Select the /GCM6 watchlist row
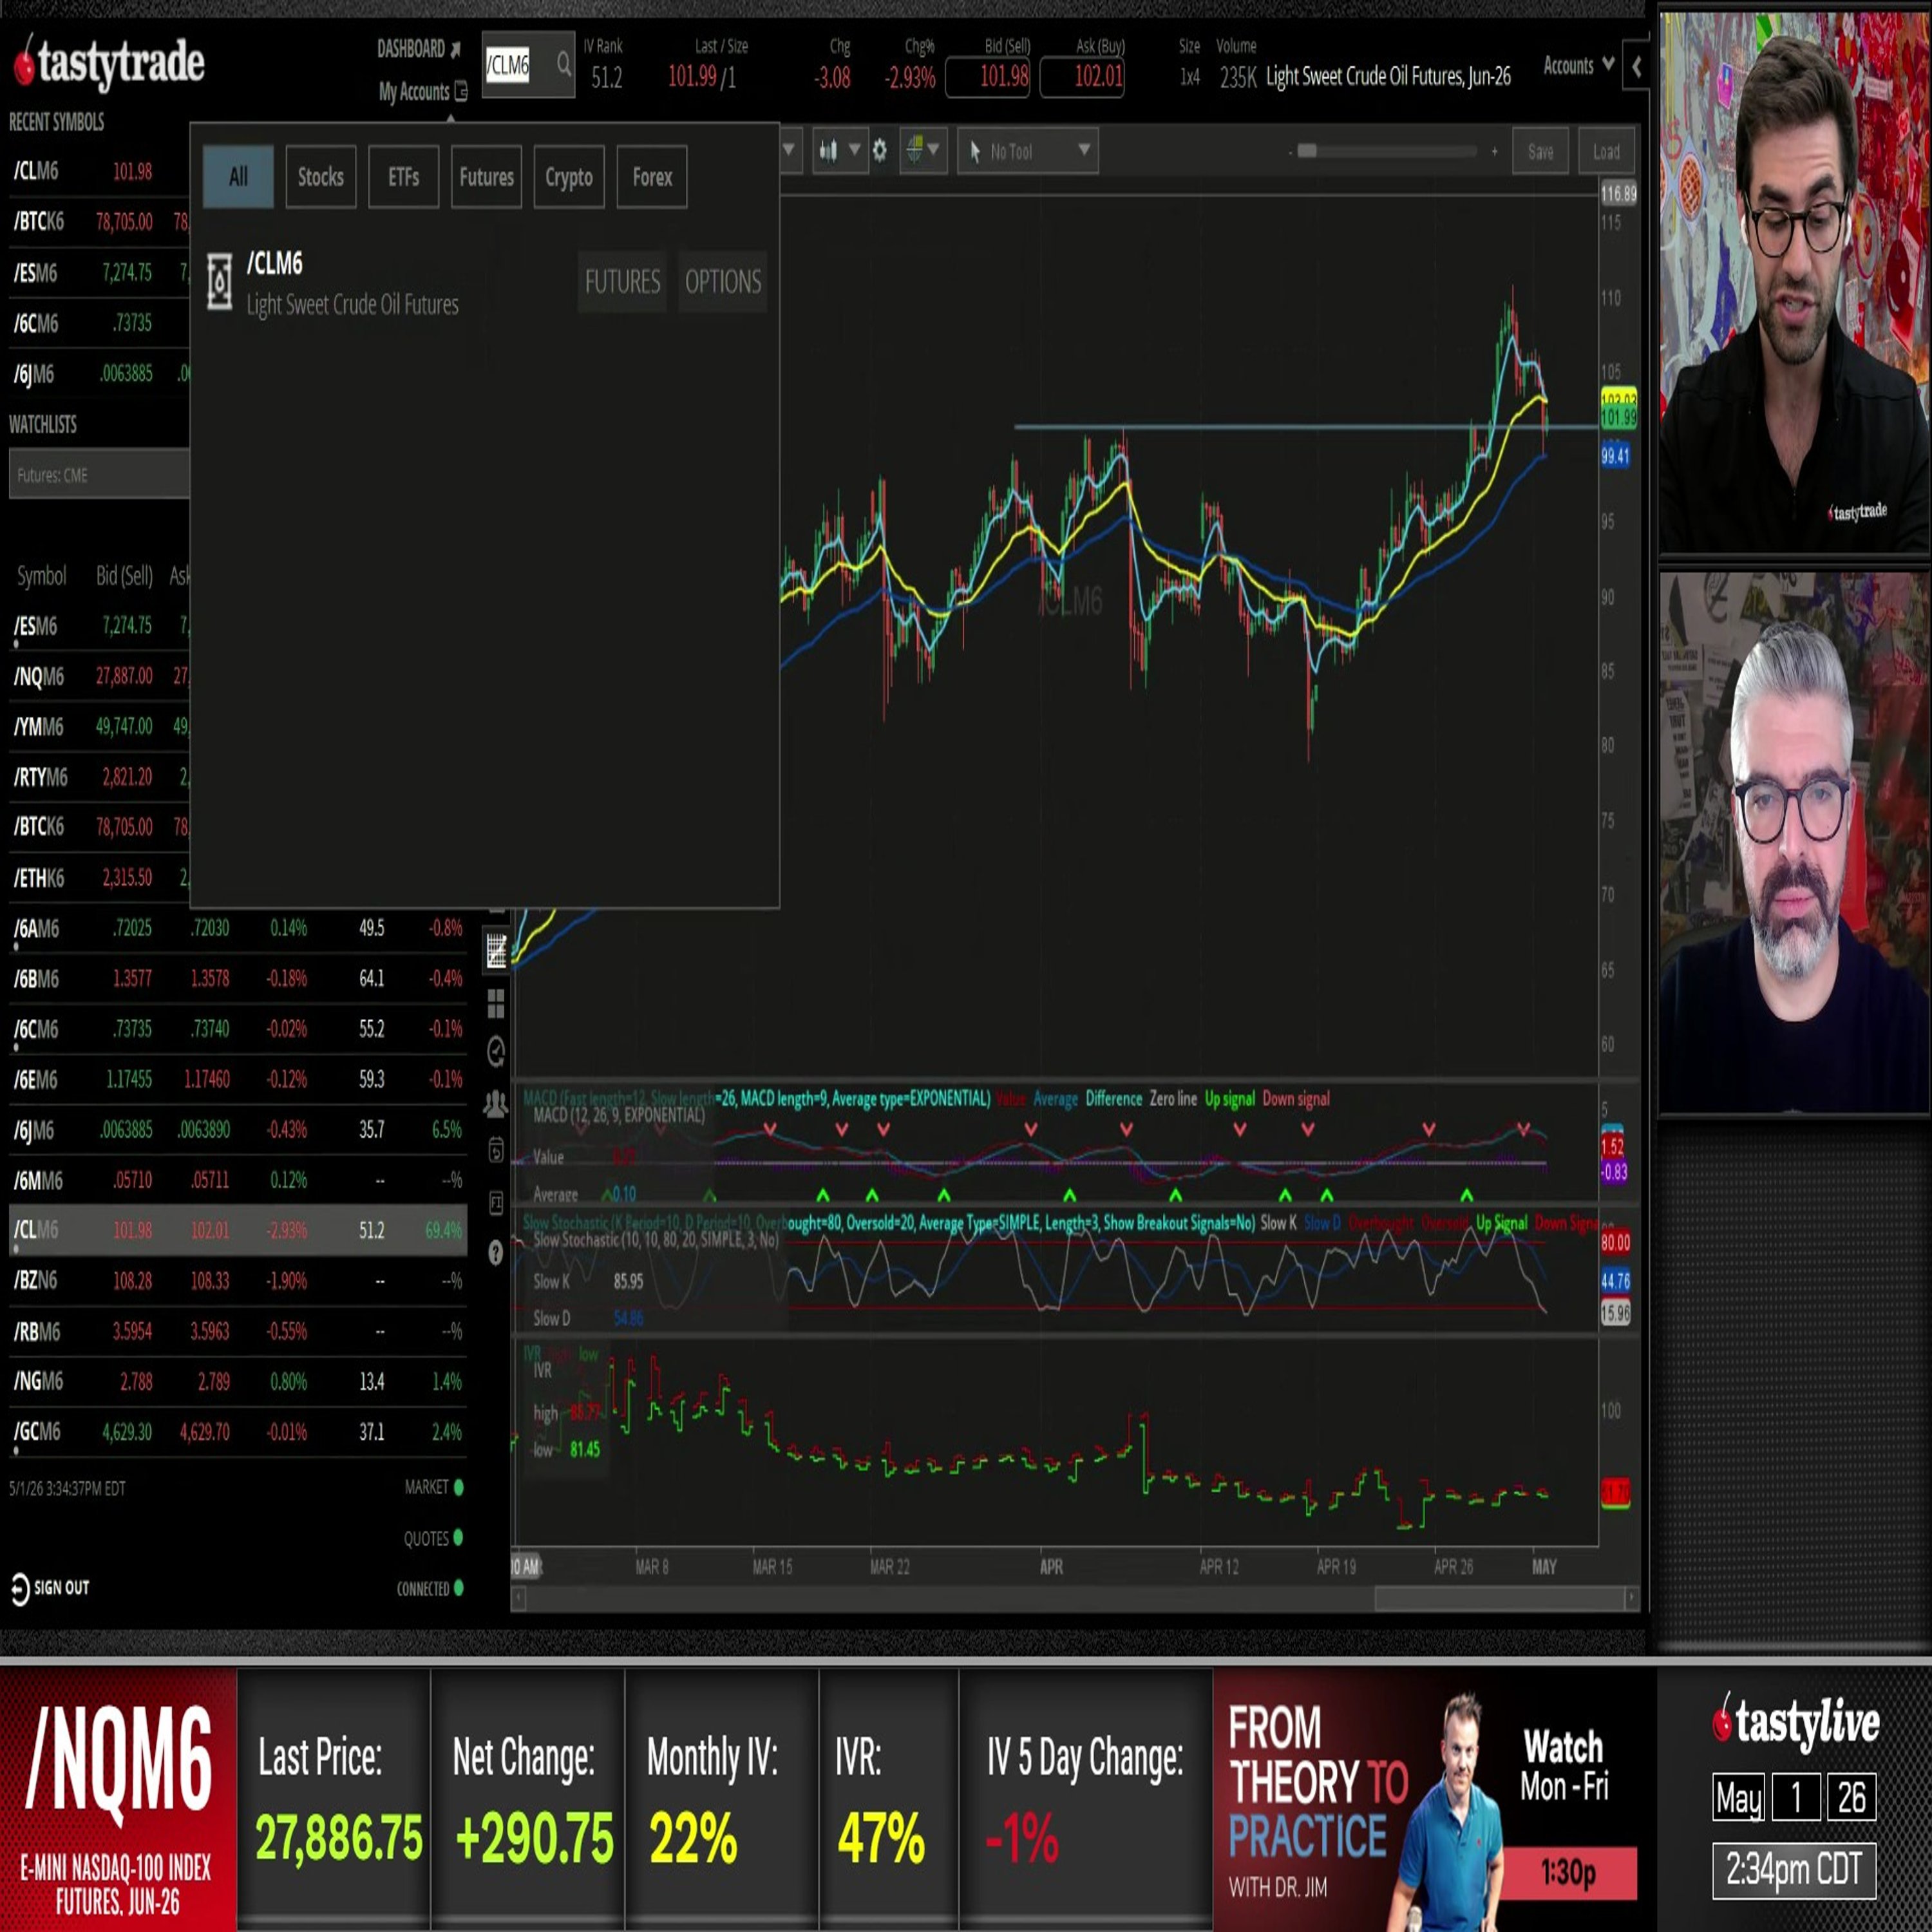The height and width of the screenshot is (1932, 1932). (x=238, y=1432)
